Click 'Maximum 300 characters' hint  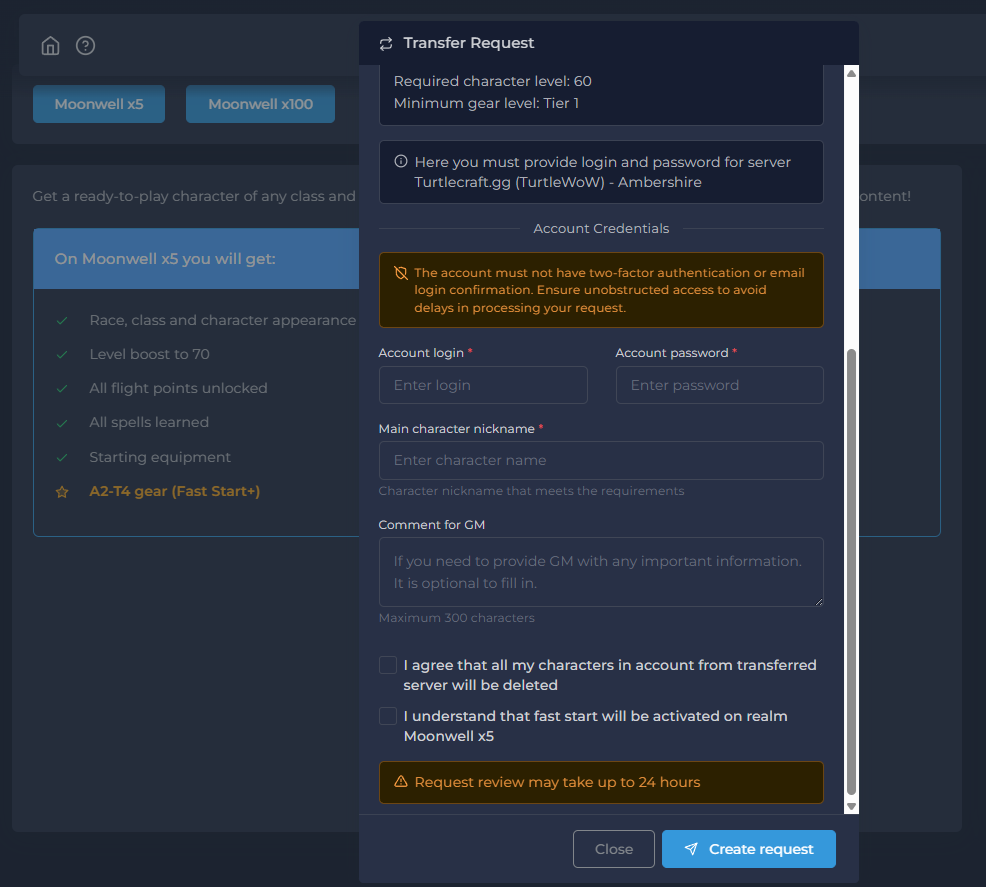click(x=457, y=618)
